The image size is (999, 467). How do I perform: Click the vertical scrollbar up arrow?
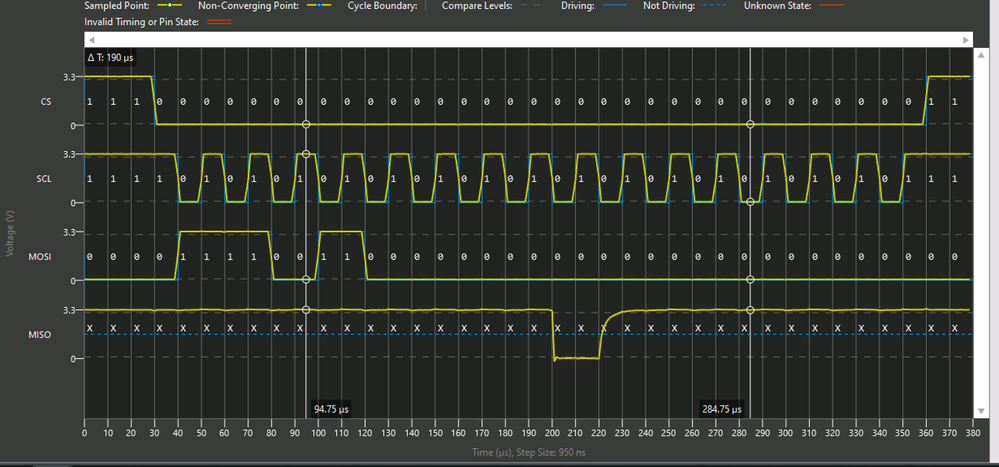click(x=981, y=56)
